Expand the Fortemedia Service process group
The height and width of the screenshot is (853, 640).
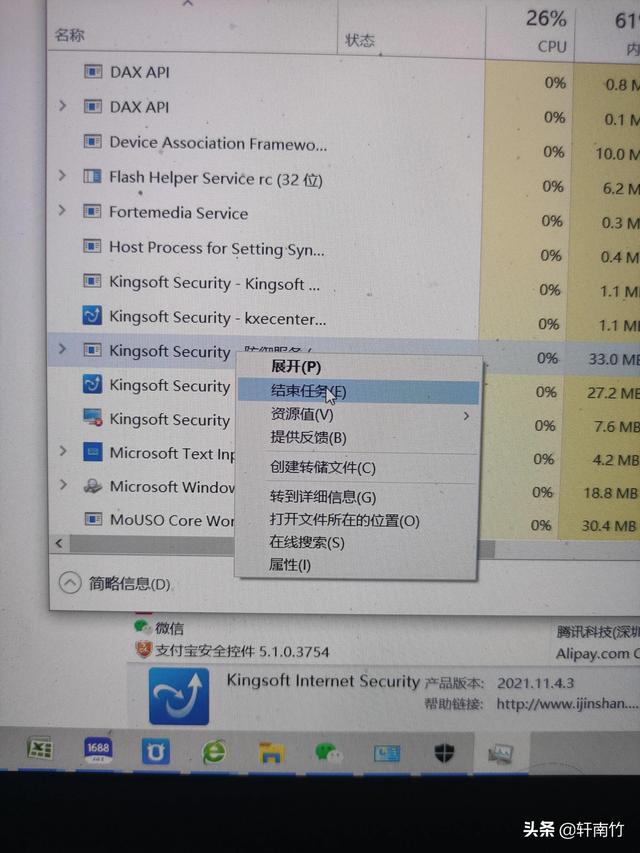(61, 210)
